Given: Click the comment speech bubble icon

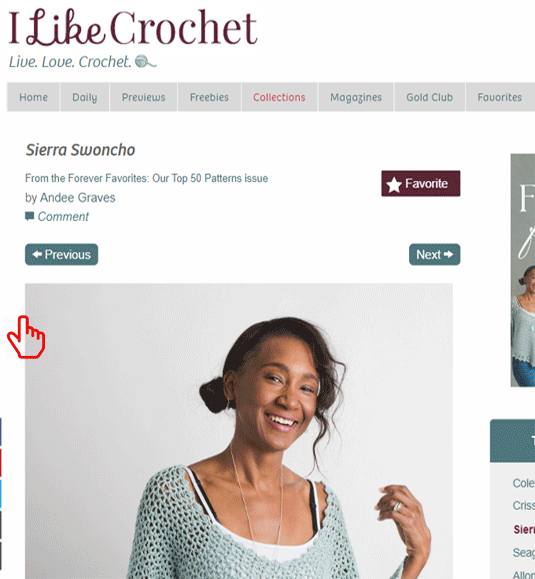Looking at the screenshot, I should pyautogui.click(x=29, y=216).
